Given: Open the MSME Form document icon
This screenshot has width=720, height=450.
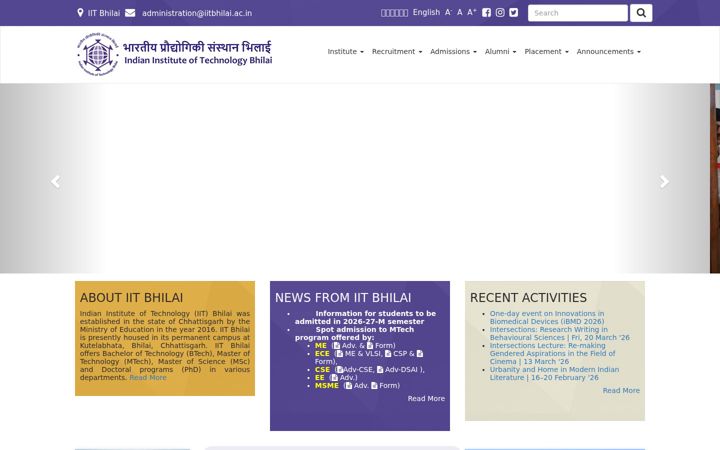Looking at the screenshot, I should coord(374,386).
